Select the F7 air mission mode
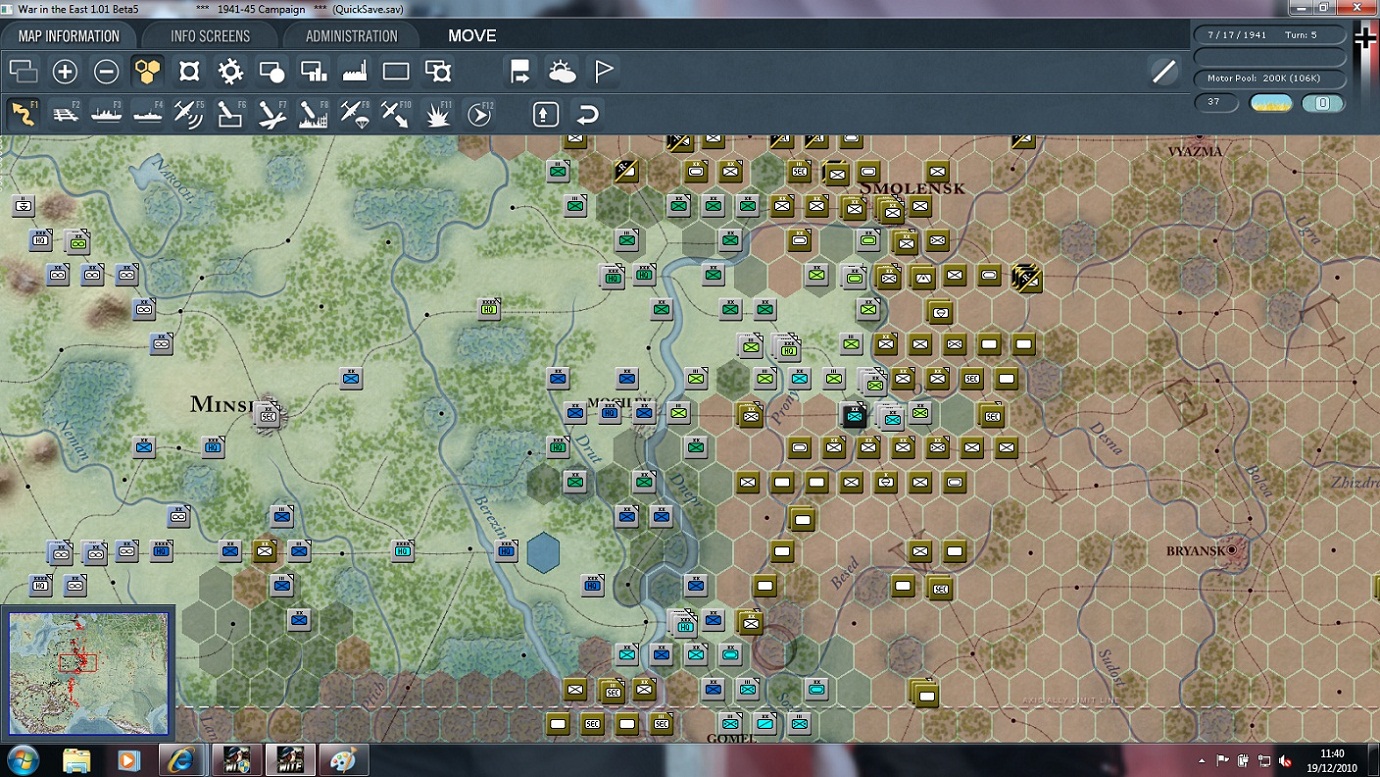The width and height of the screenshot is (1380, 777). (x=272, y=114)
